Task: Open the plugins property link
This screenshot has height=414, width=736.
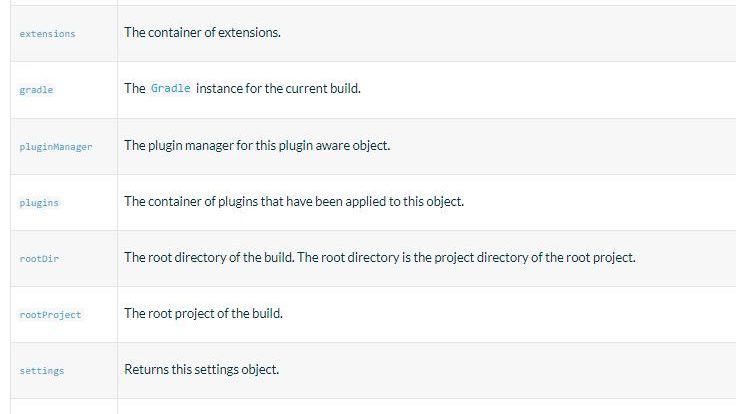Action: coord(39,203)
